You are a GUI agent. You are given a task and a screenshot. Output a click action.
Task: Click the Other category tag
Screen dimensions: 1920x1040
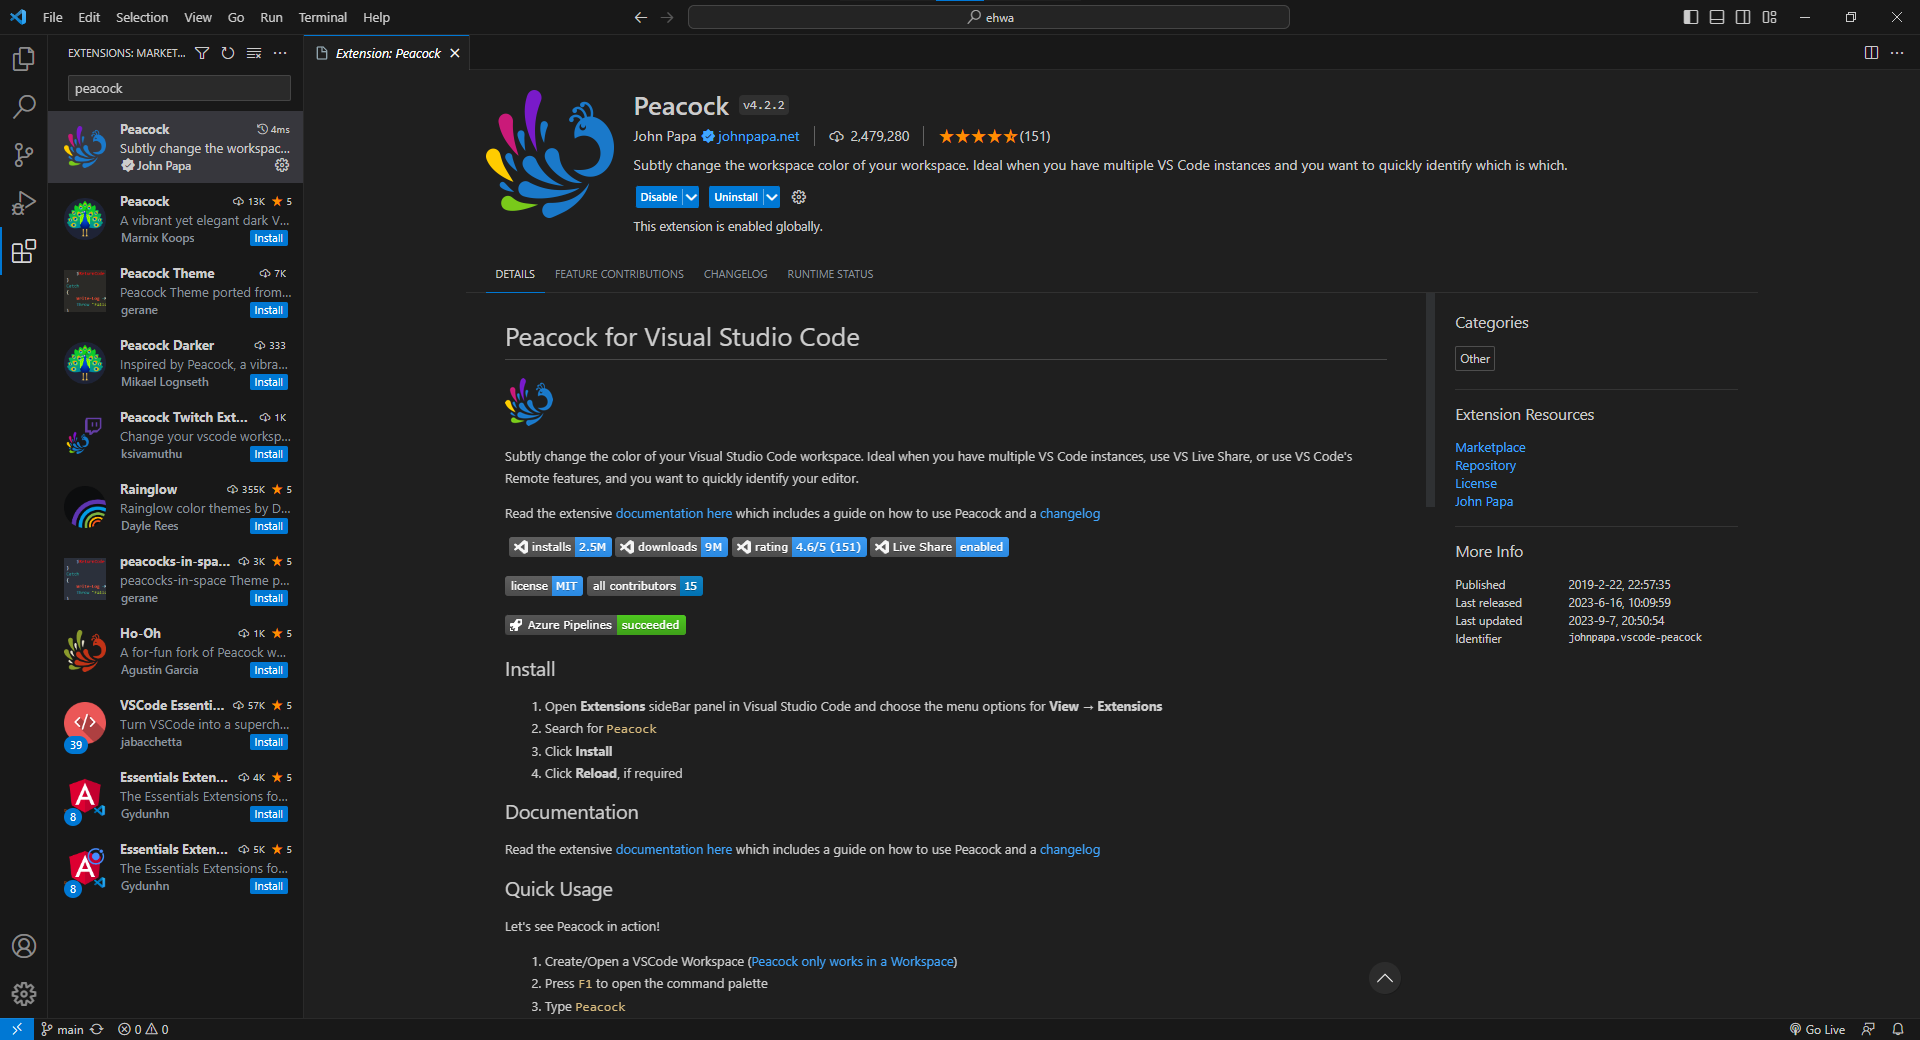coord(1475,359)
